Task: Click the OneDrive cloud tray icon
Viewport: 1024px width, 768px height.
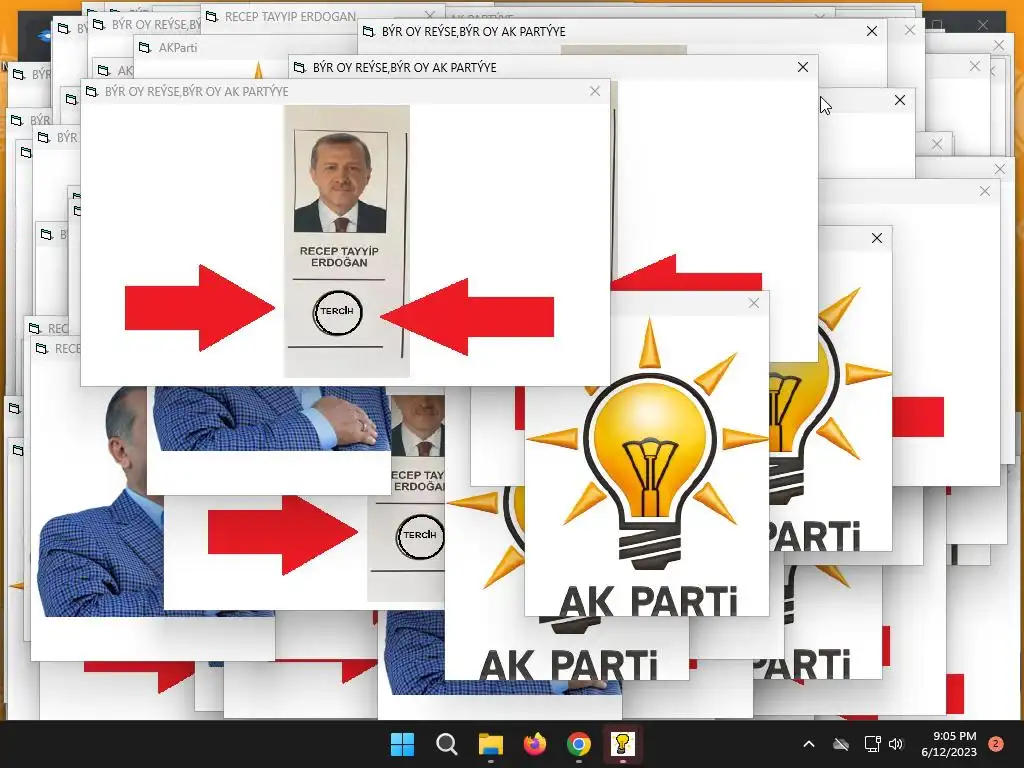Action: pos(841,744)
